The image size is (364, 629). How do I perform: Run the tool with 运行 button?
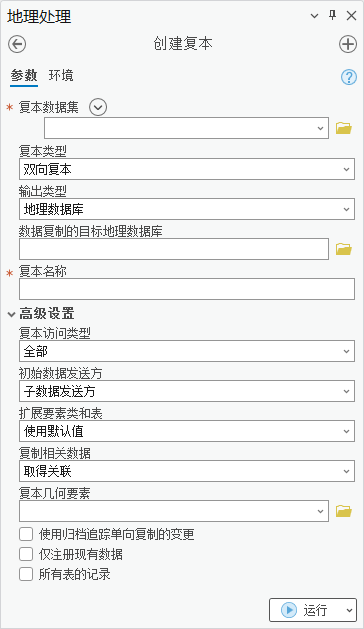pos(305,610)
